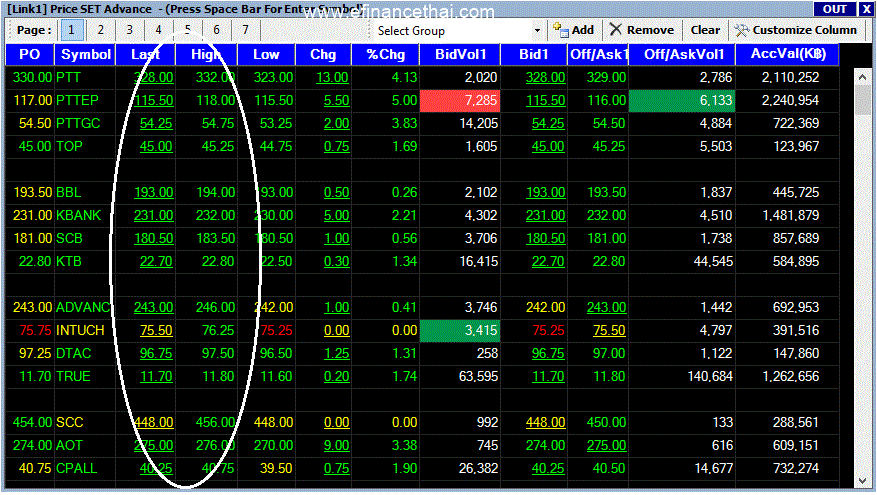The height and width of the screenshot is (495, 877).
Task: Switch to page 7
Action: tap(246, 30)
